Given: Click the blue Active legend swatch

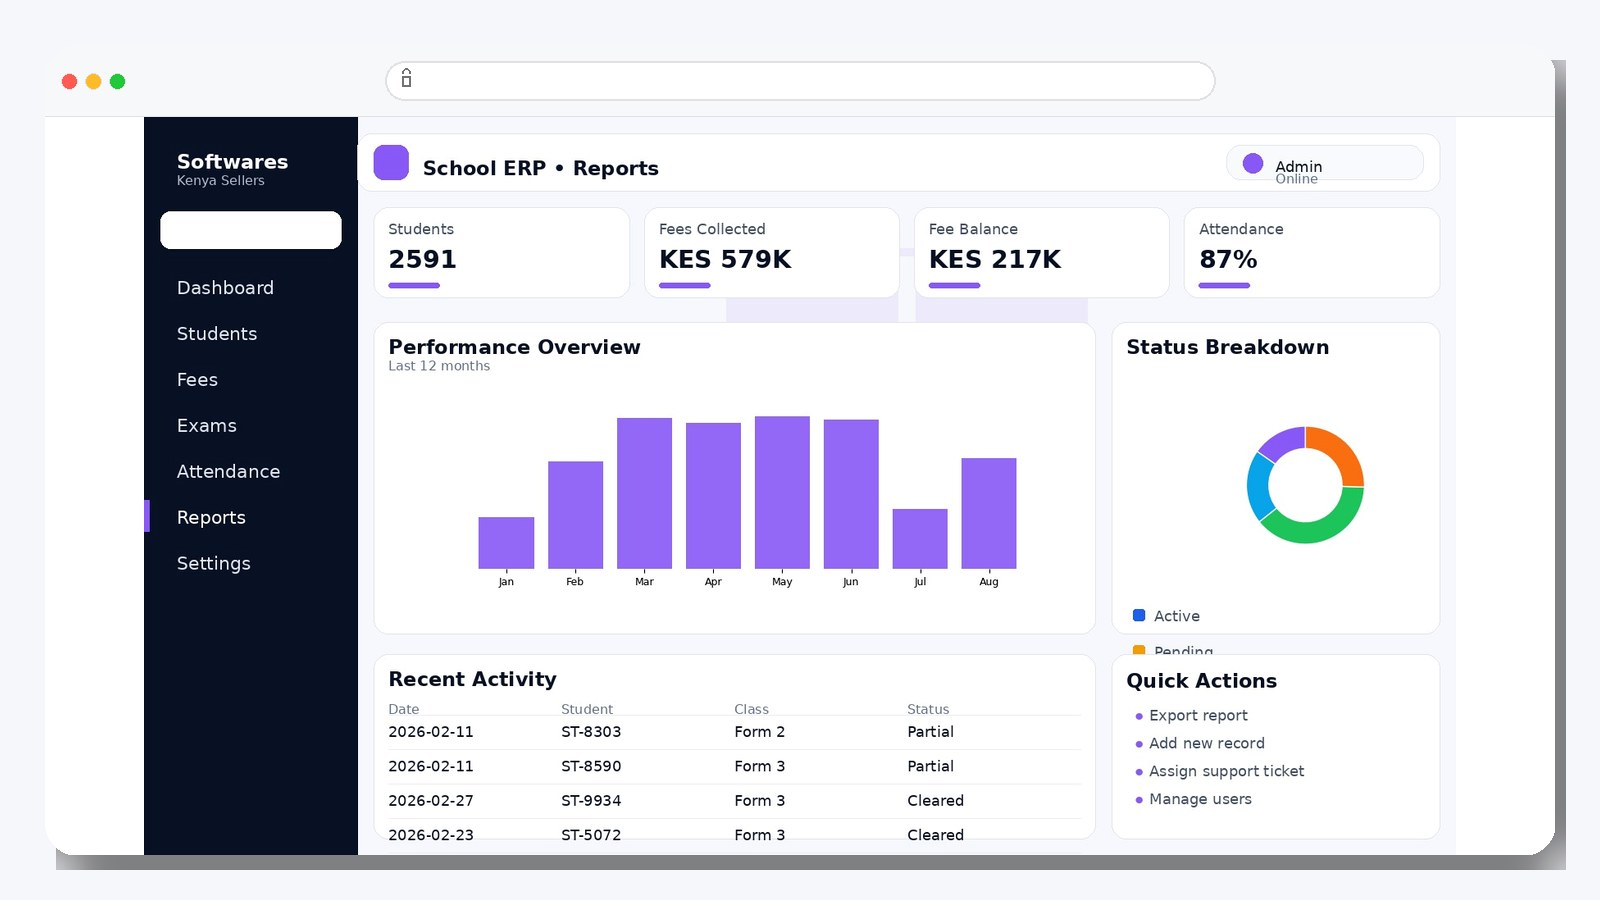Looking at the screenshot, I should [1138, 616].
